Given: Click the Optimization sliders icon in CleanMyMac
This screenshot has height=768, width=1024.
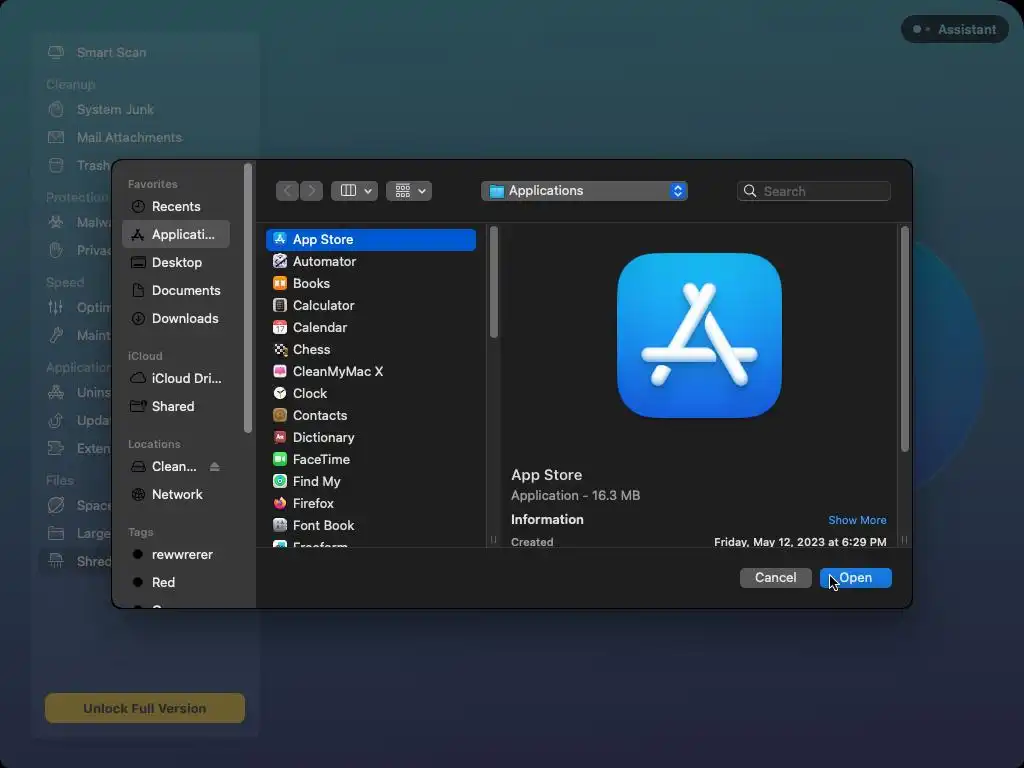Looking at the screenshot, I should click(56, 307).
